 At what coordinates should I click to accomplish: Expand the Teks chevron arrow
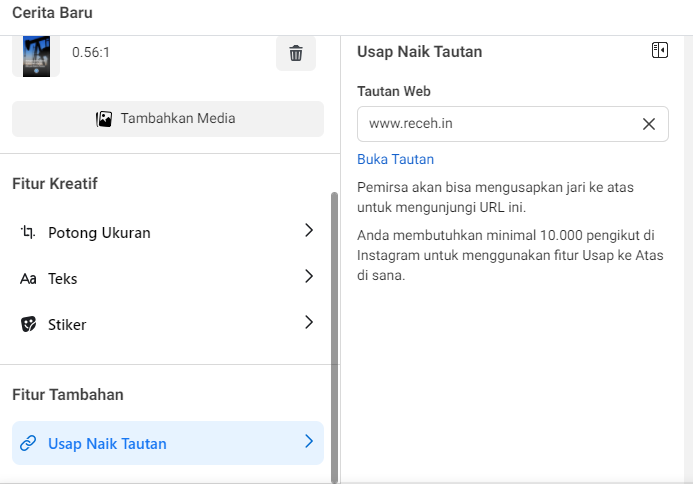(x=309, y=276)
